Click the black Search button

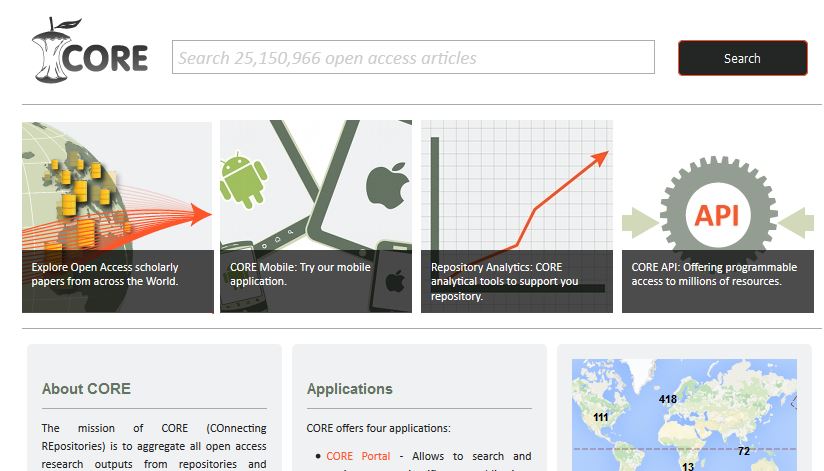[743, 58]
